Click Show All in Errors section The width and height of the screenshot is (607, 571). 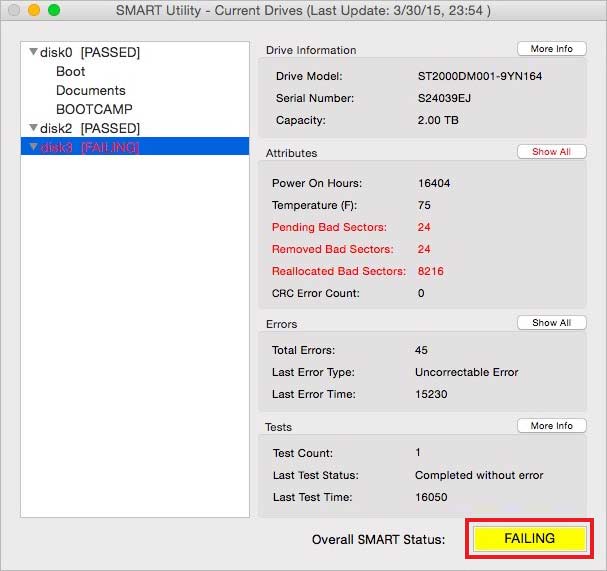pos(551,323)
